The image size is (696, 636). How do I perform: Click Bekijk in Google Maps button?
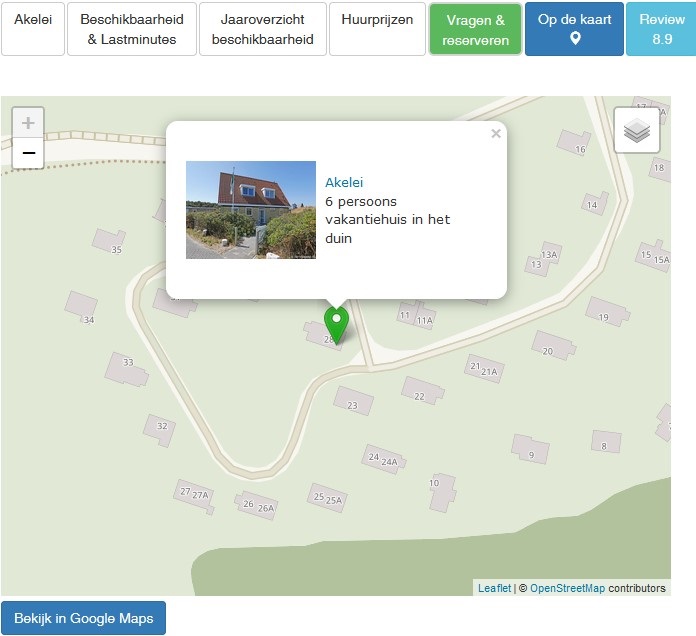point(84,618)
